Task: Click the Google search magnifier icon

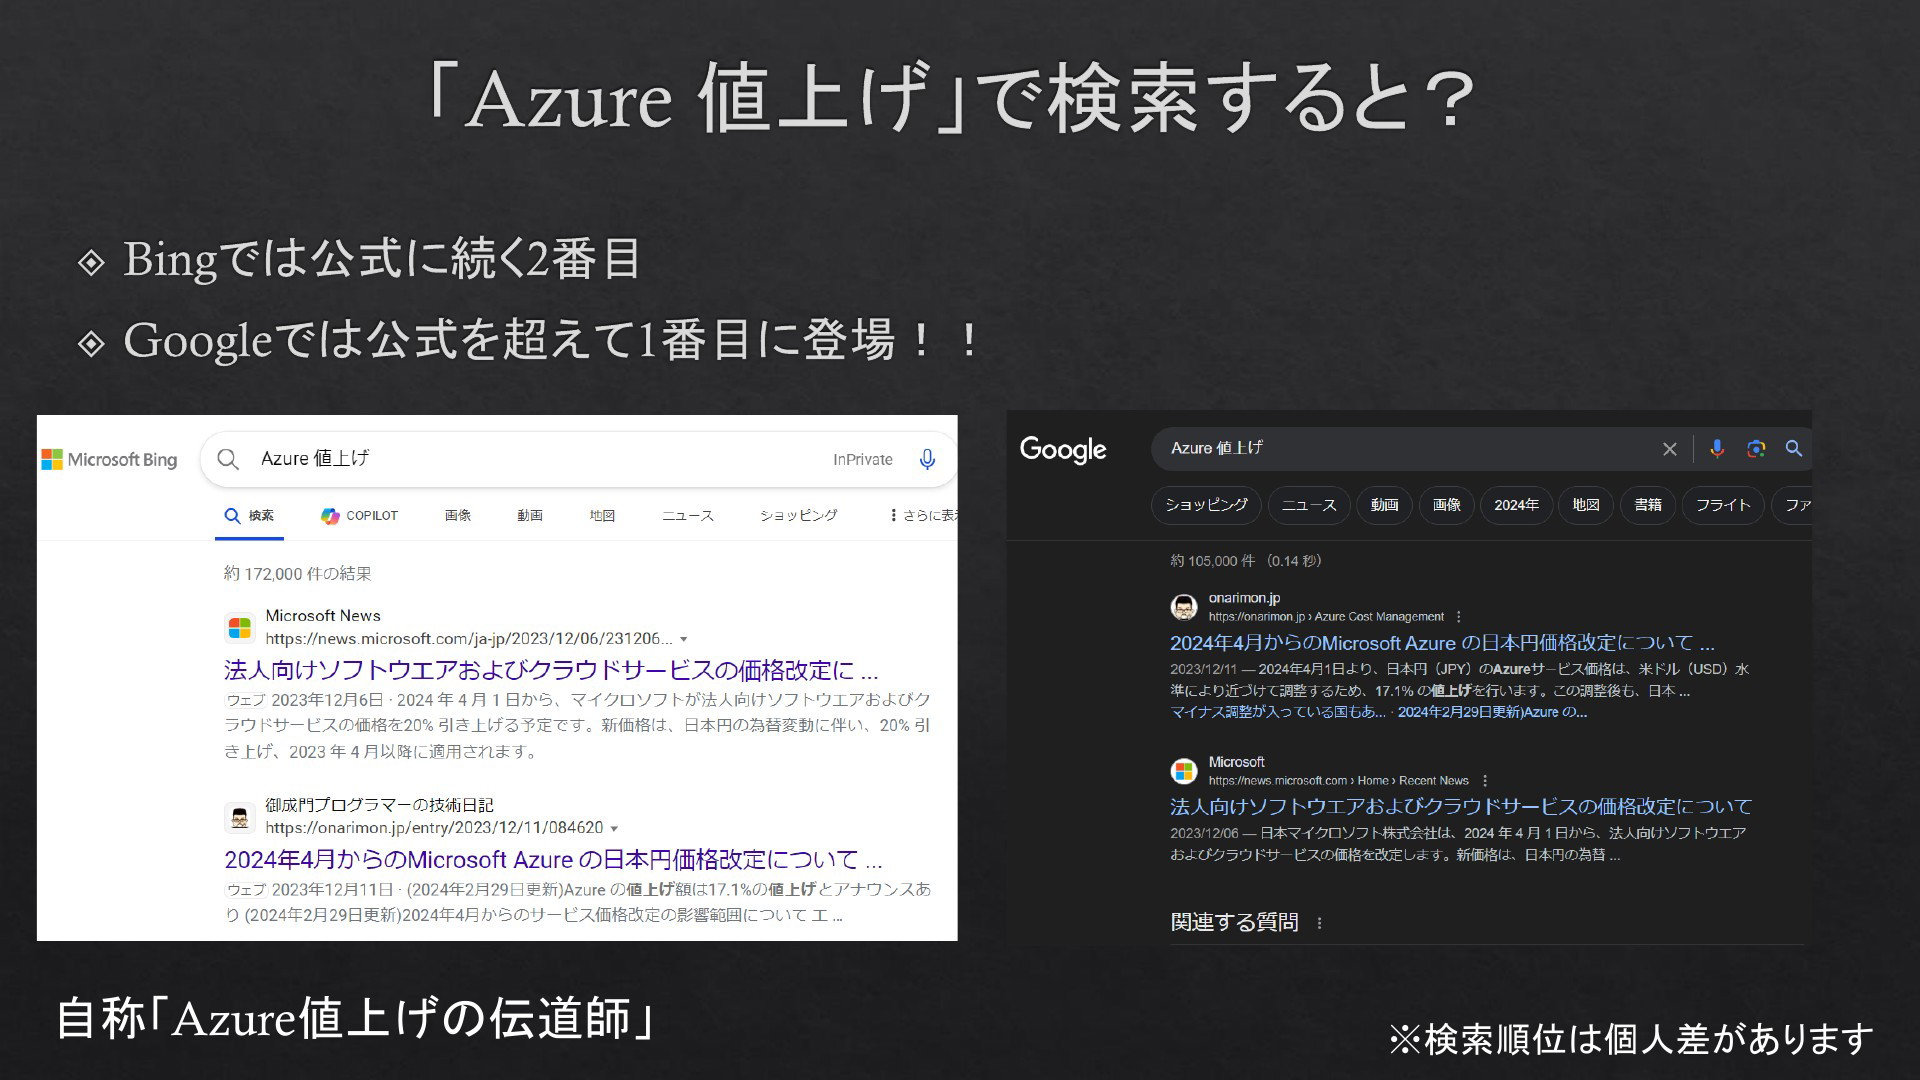Action: click(x=1794, y=449)
